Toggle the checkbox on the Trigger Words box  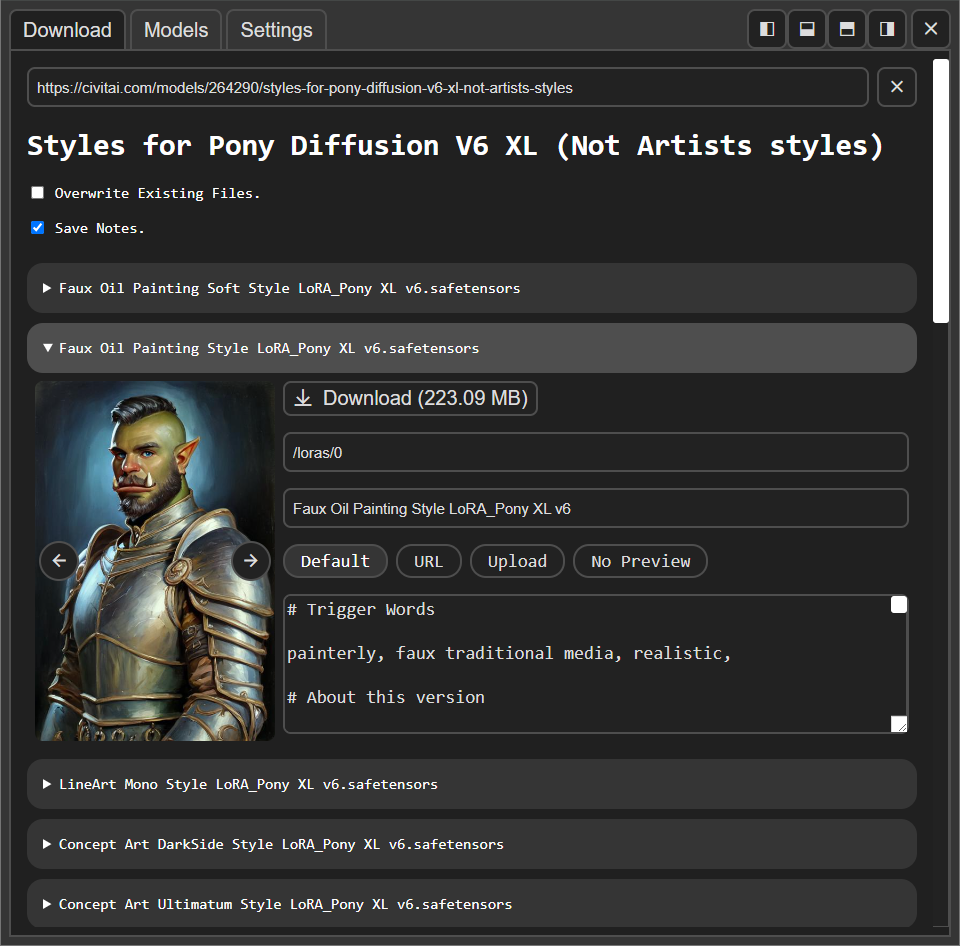click(898, 604)
